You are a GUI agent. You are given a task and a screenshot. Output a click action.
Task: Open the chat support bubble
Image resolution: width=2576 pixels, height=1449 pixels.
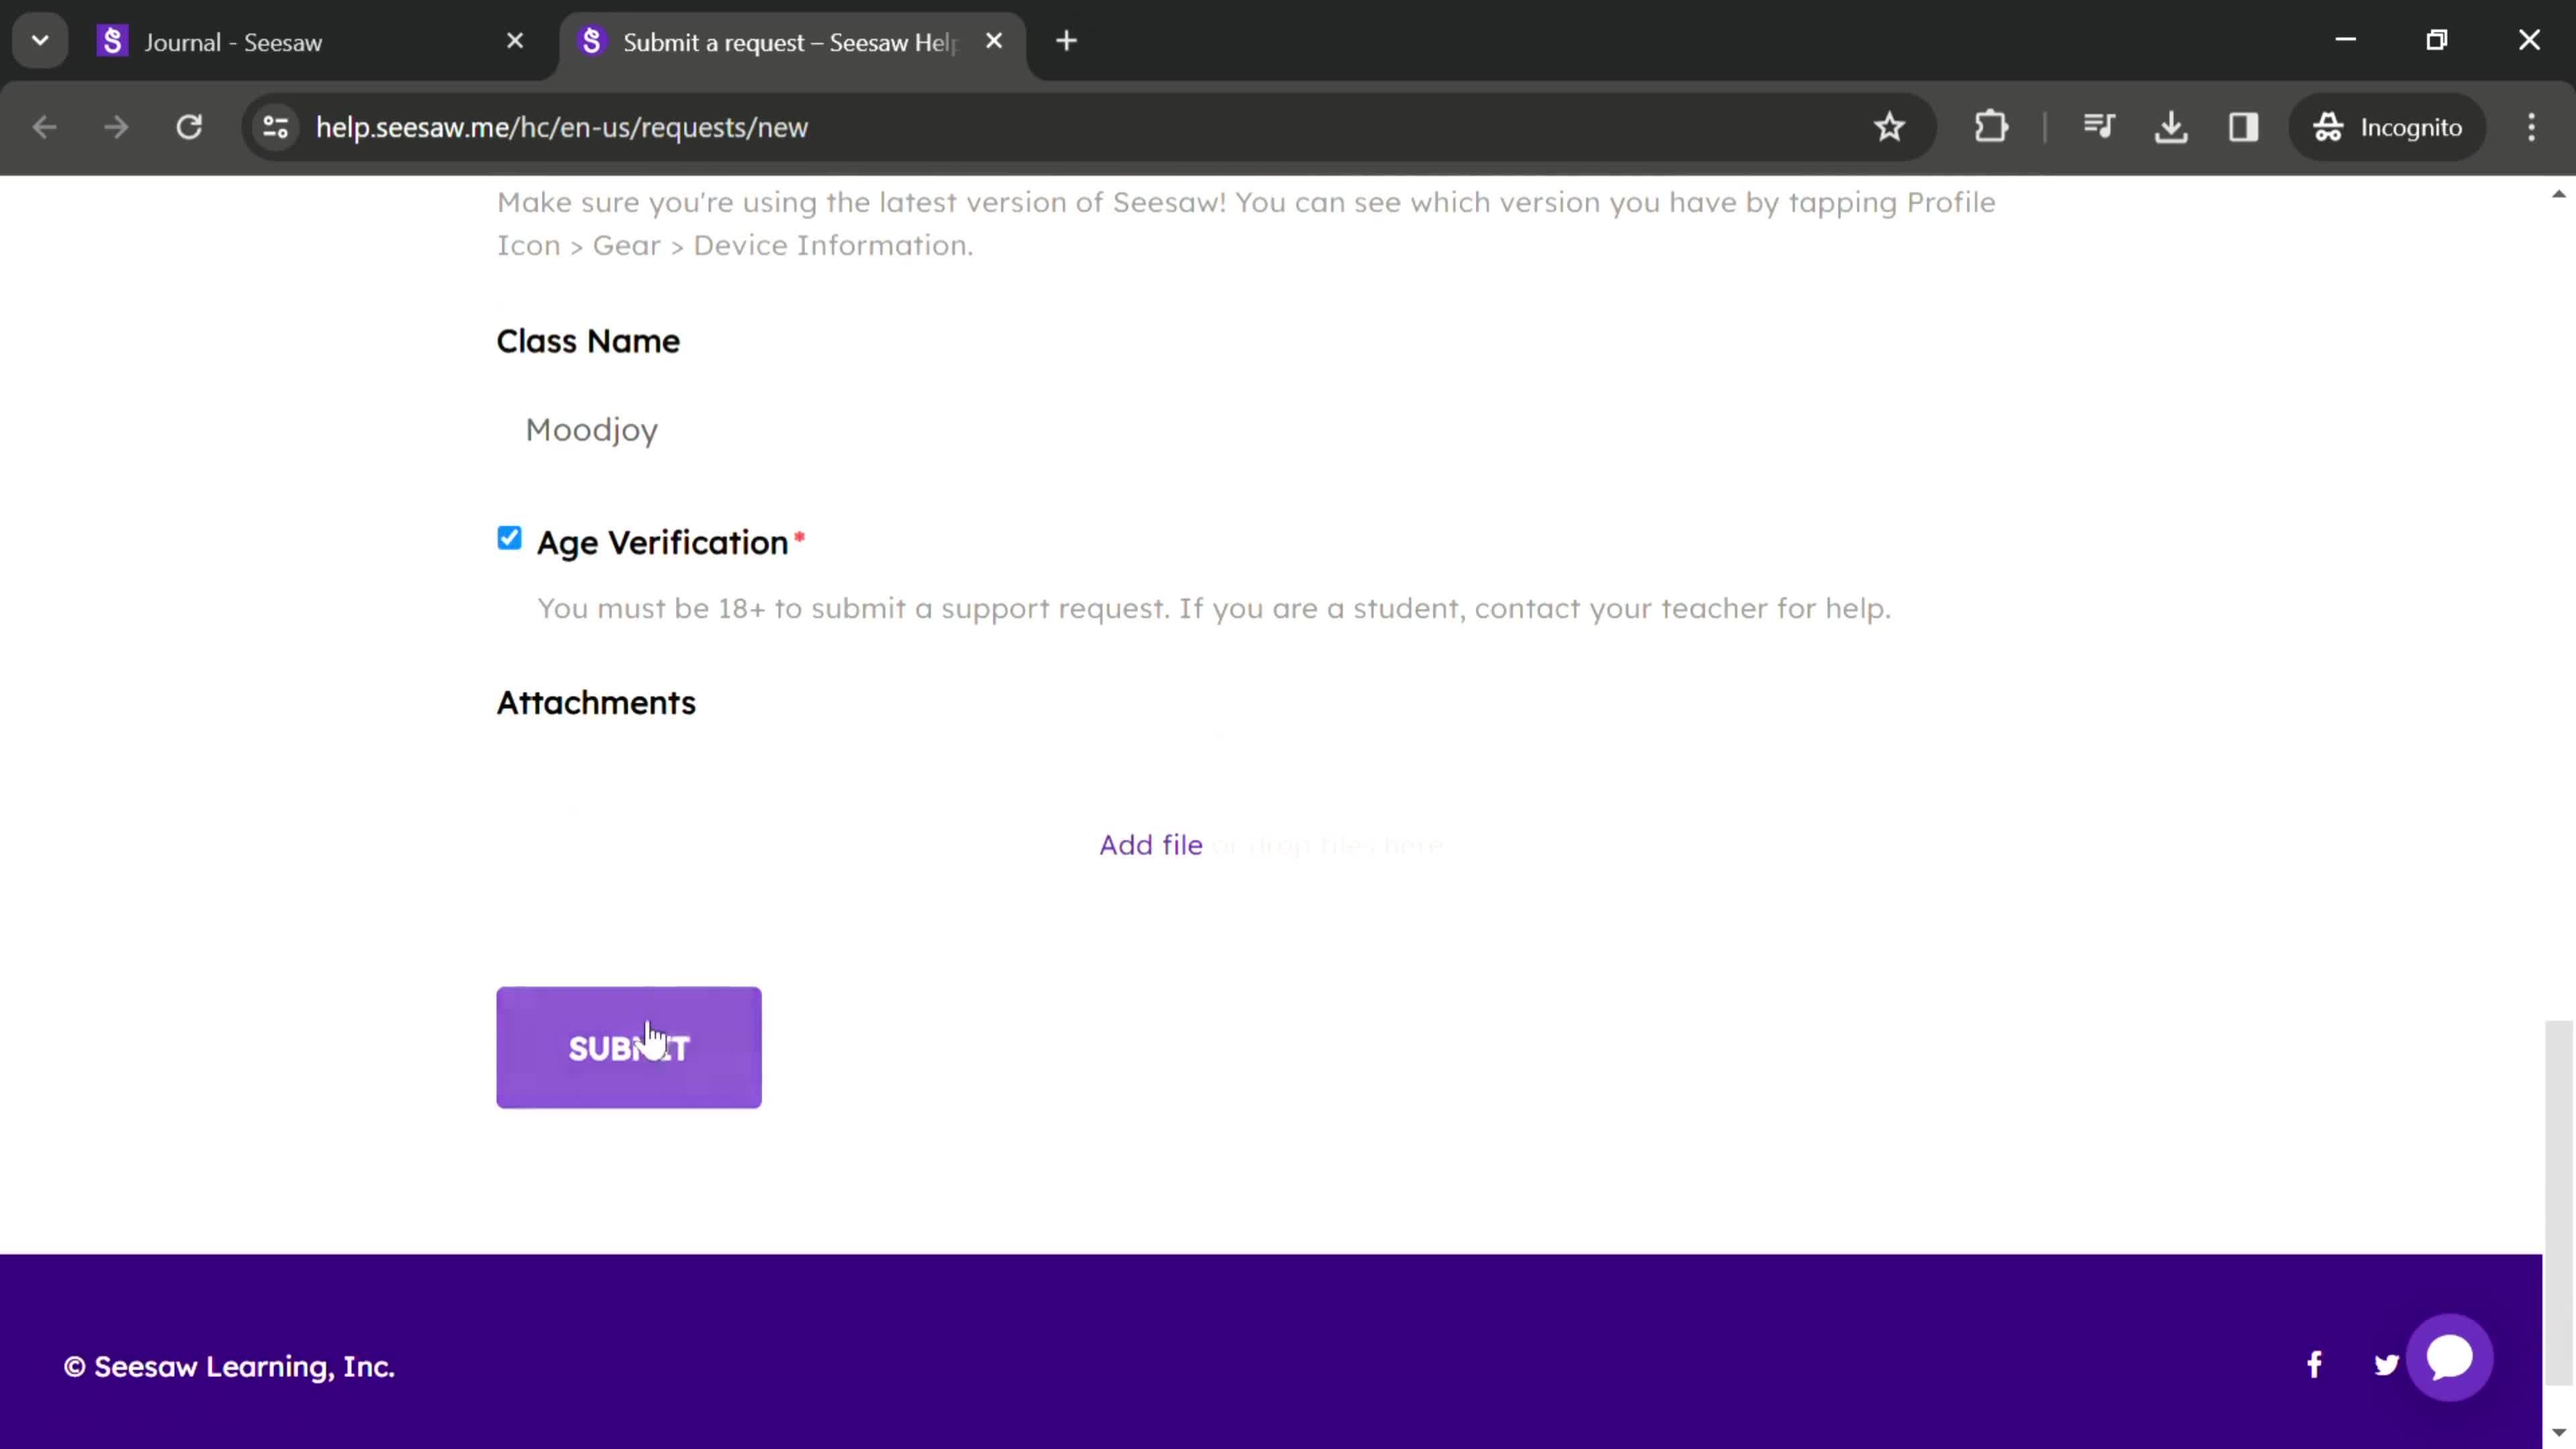tap(2449, 1357)
